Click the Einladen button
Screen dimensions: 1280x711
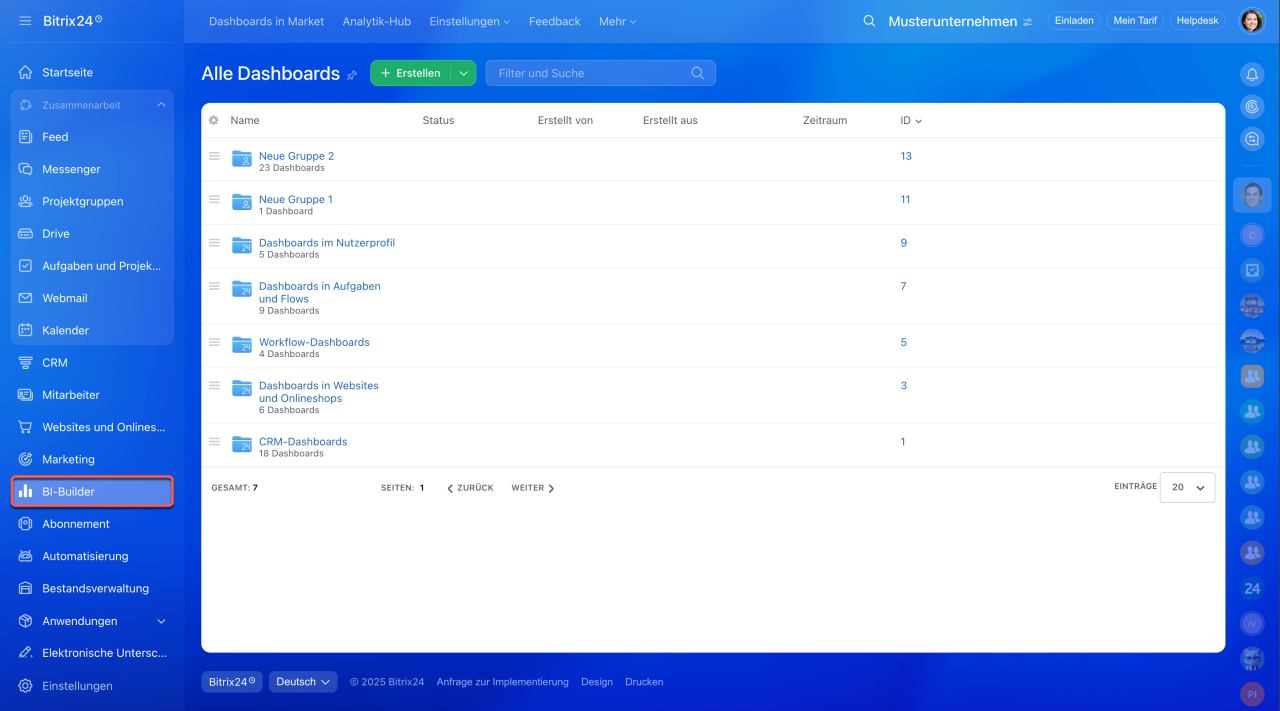(x=1074, y=21)
